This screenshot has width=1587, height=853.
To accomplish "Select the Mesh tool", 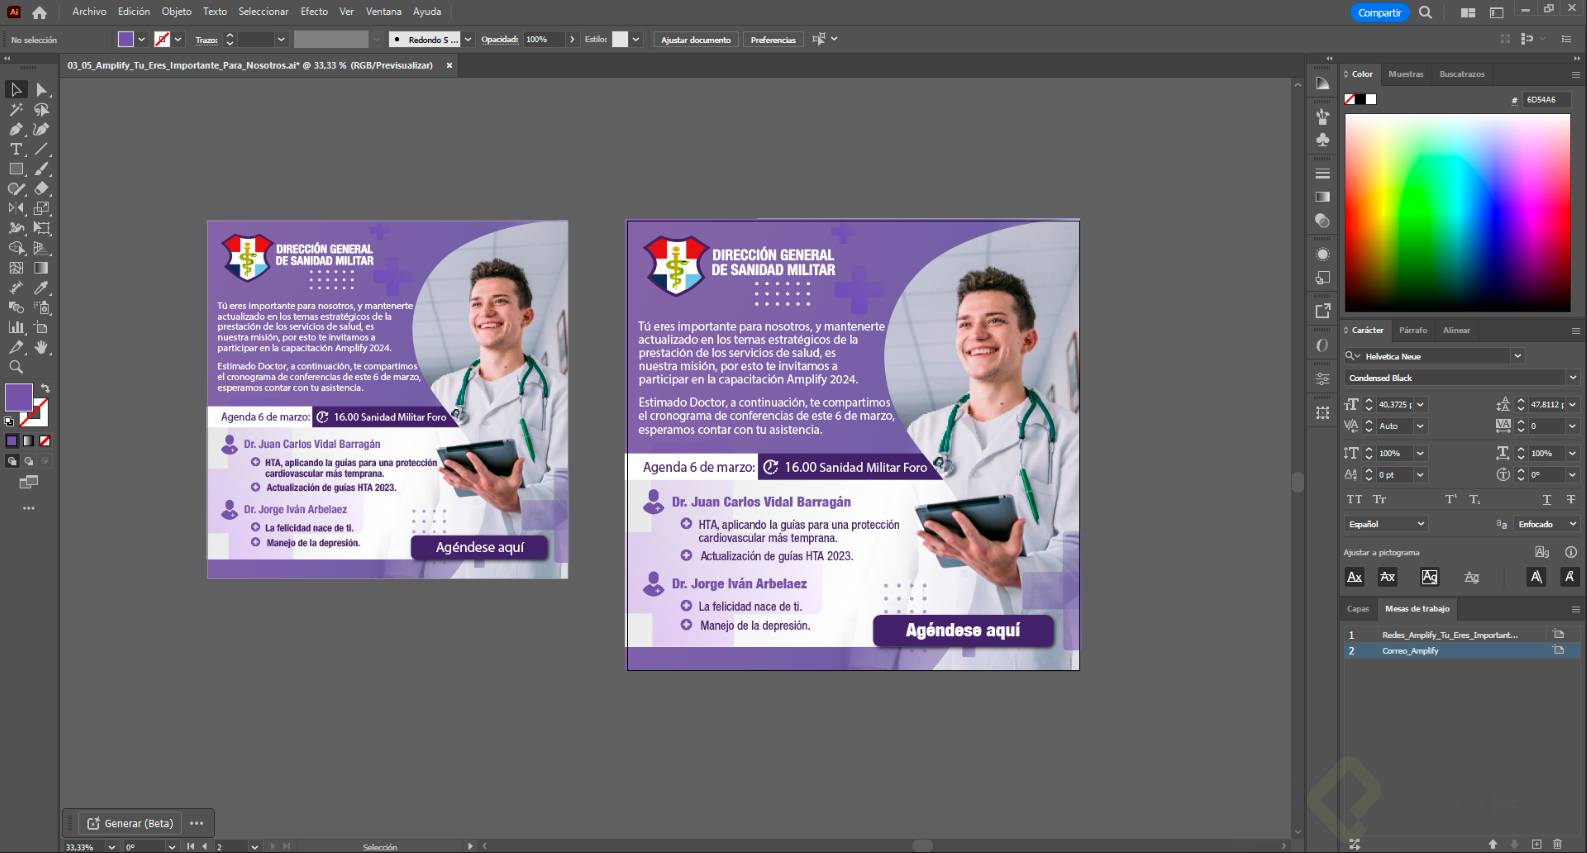I will tap(16, 268).
